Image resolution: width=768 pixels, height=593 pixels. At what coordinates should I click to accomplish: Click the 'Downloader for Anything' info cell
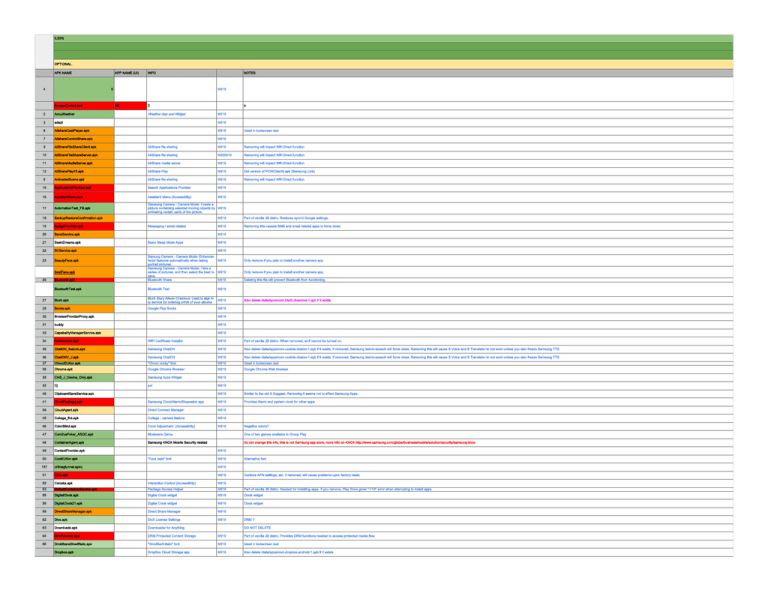(x=181, y=528)
